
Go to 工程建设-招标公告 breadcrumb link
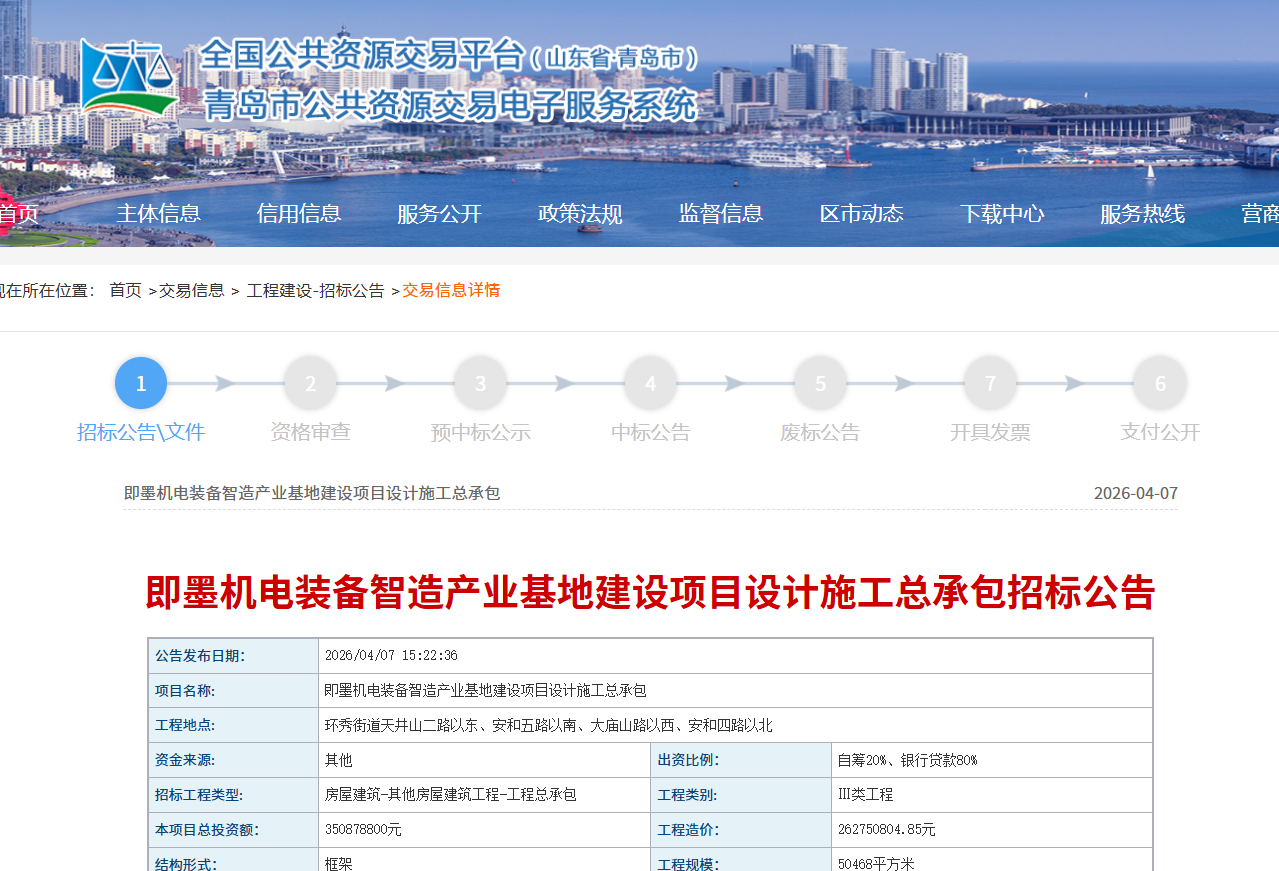[x=316, y=290]
